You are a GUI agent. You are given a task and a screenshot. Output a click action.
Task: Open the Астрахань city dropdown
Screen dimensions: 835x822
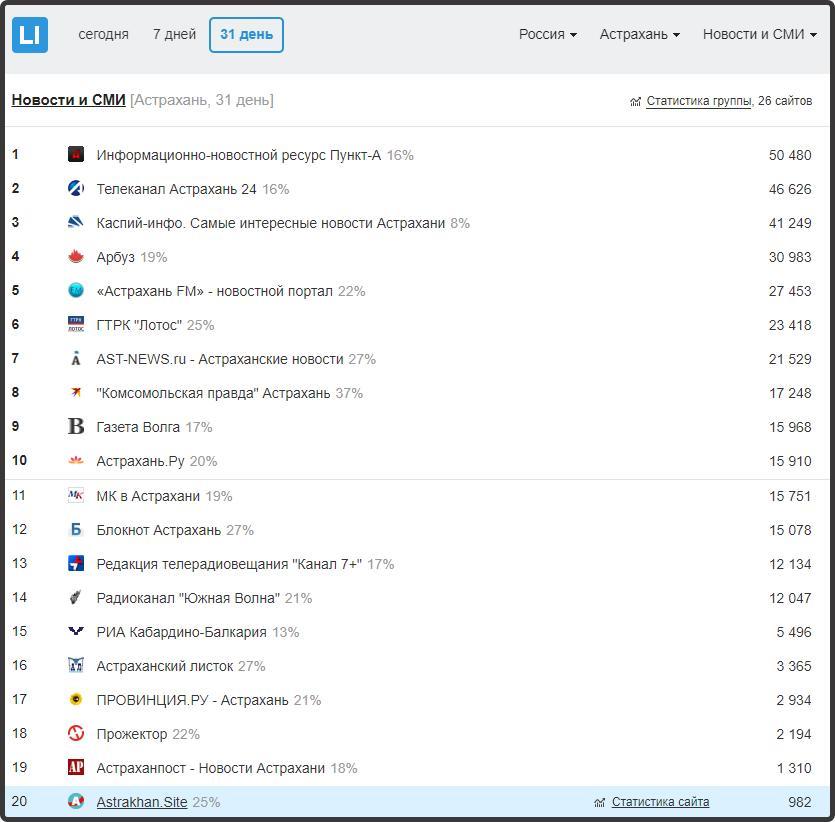640,35
